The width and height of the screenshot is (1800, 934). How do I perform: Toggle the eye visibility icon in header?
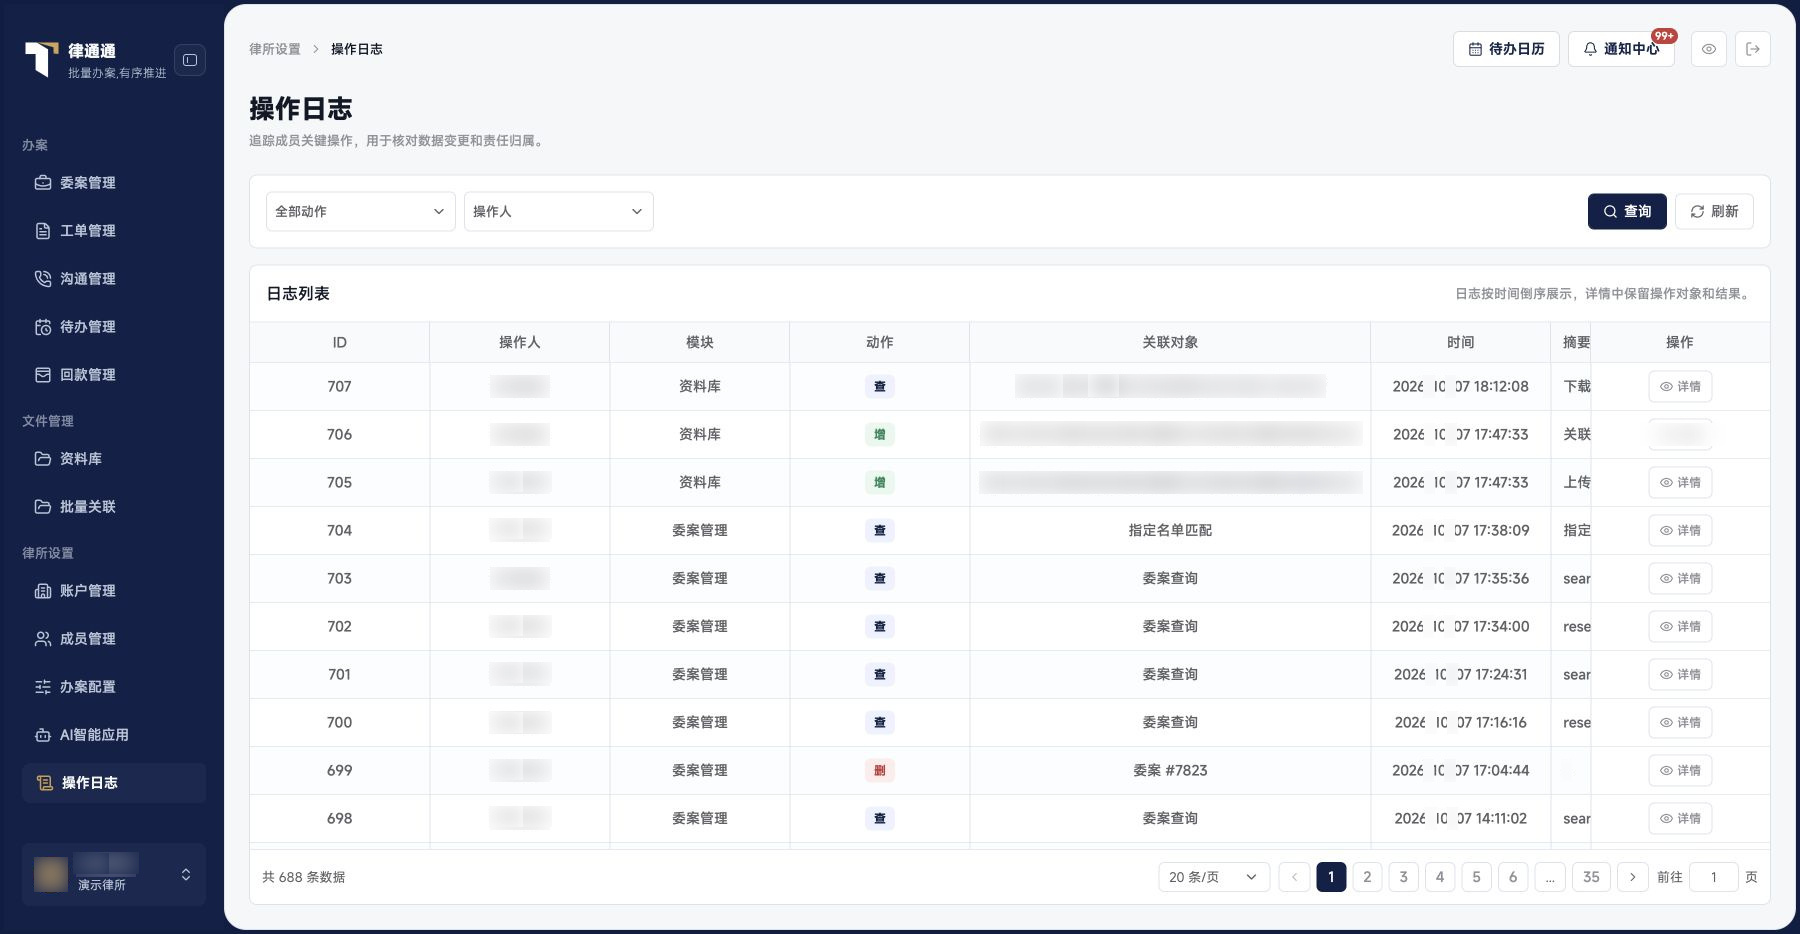pos(1709,49)
